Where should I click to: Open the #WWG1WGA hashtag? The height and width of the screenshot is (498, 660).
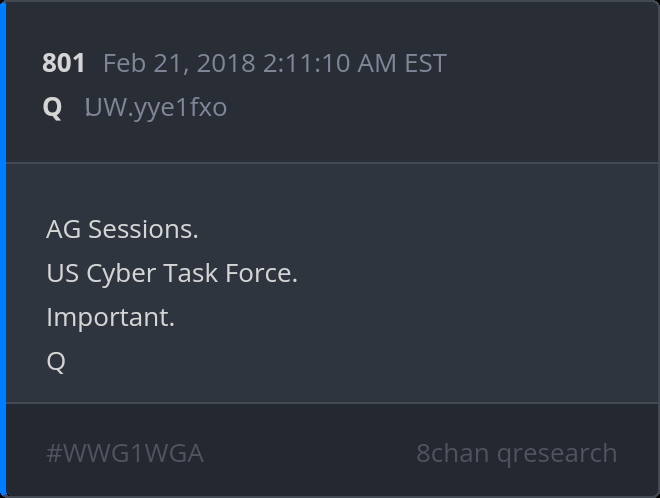[125, 453]
